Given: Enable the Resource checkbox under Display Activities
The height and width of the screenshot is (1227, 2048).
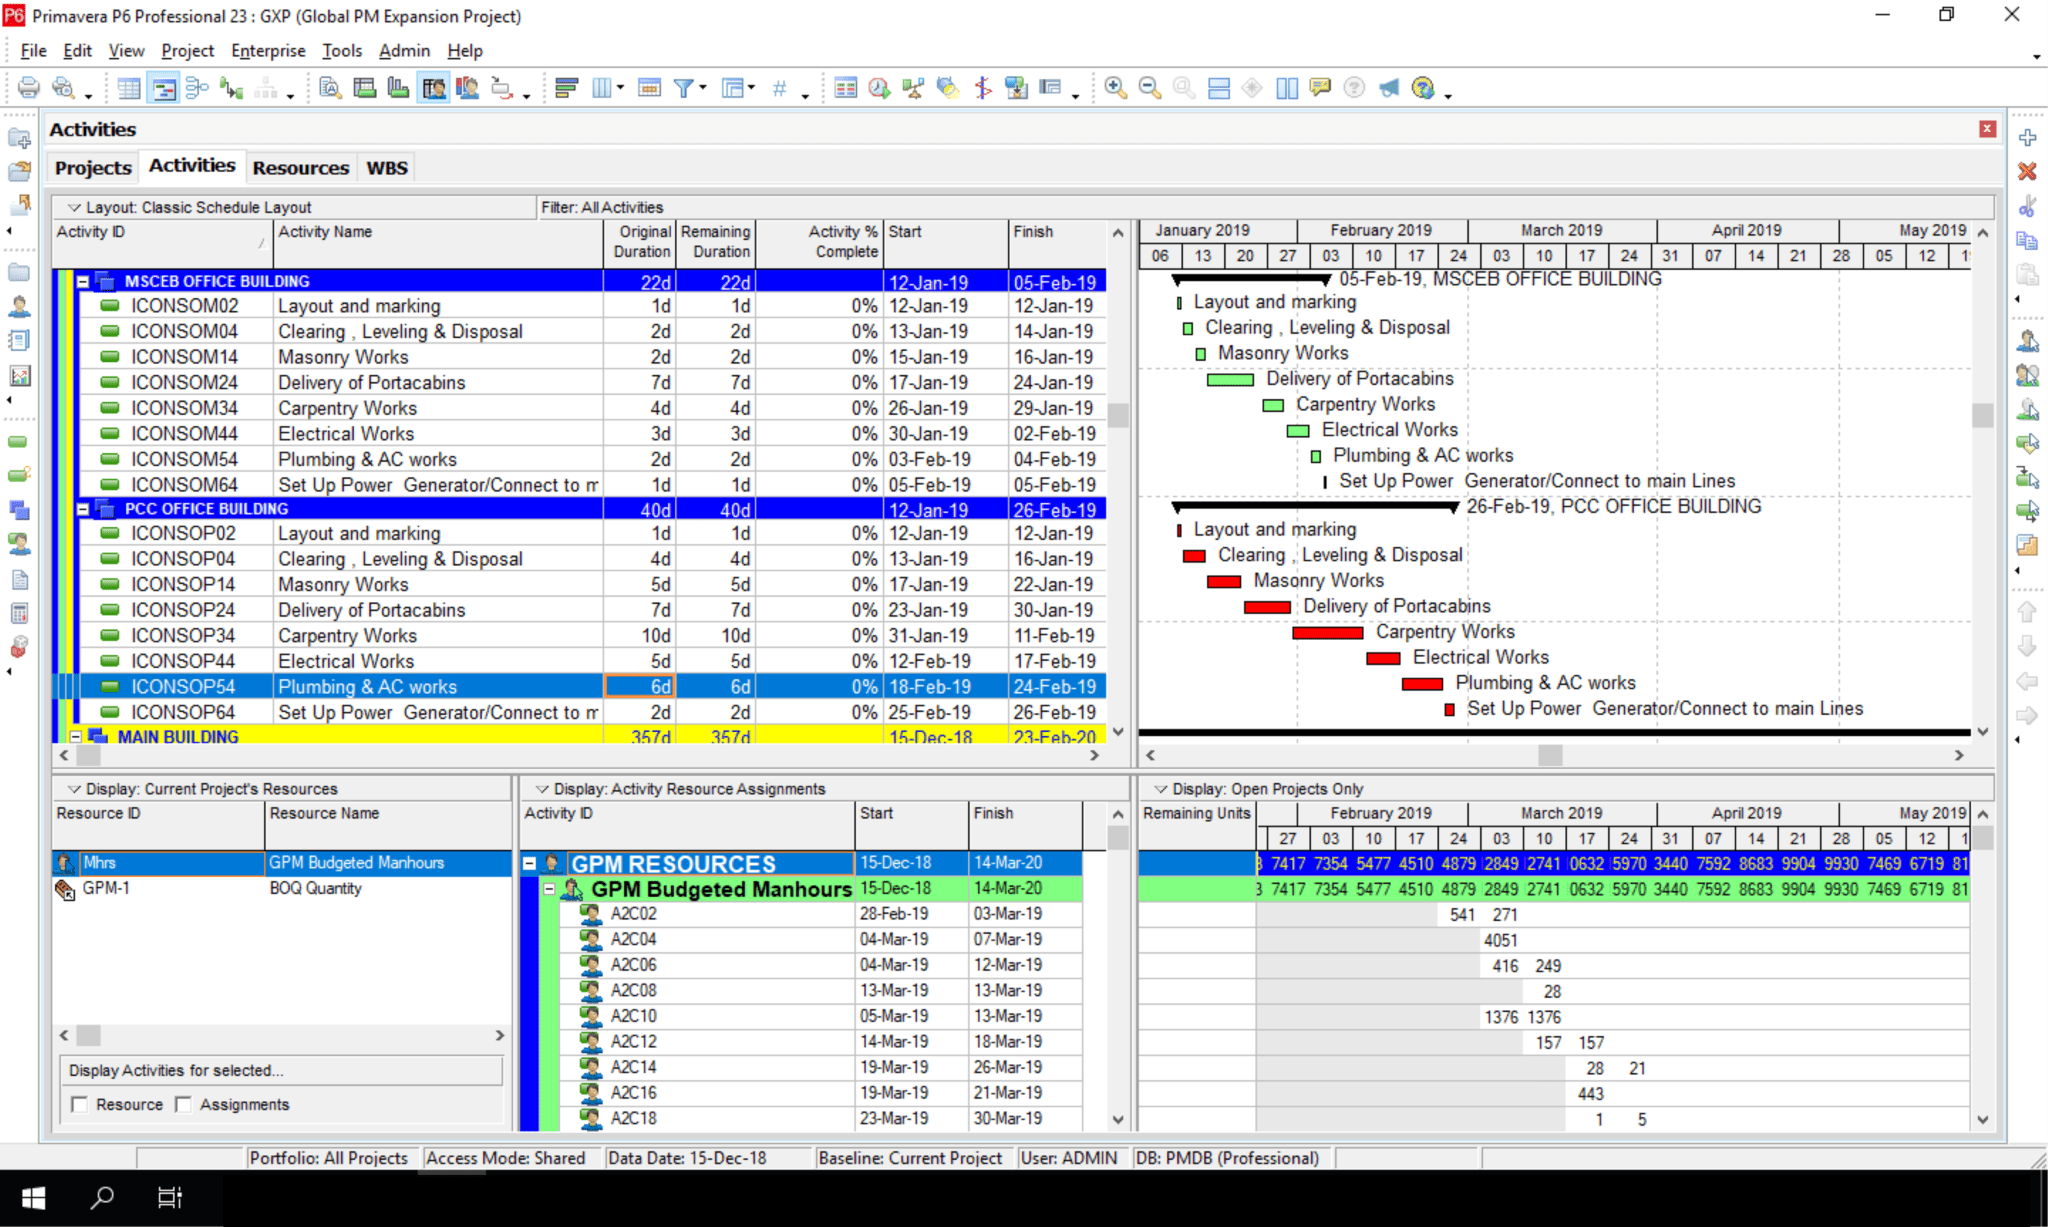Looking at the screenshot, I should point(80,1104).
